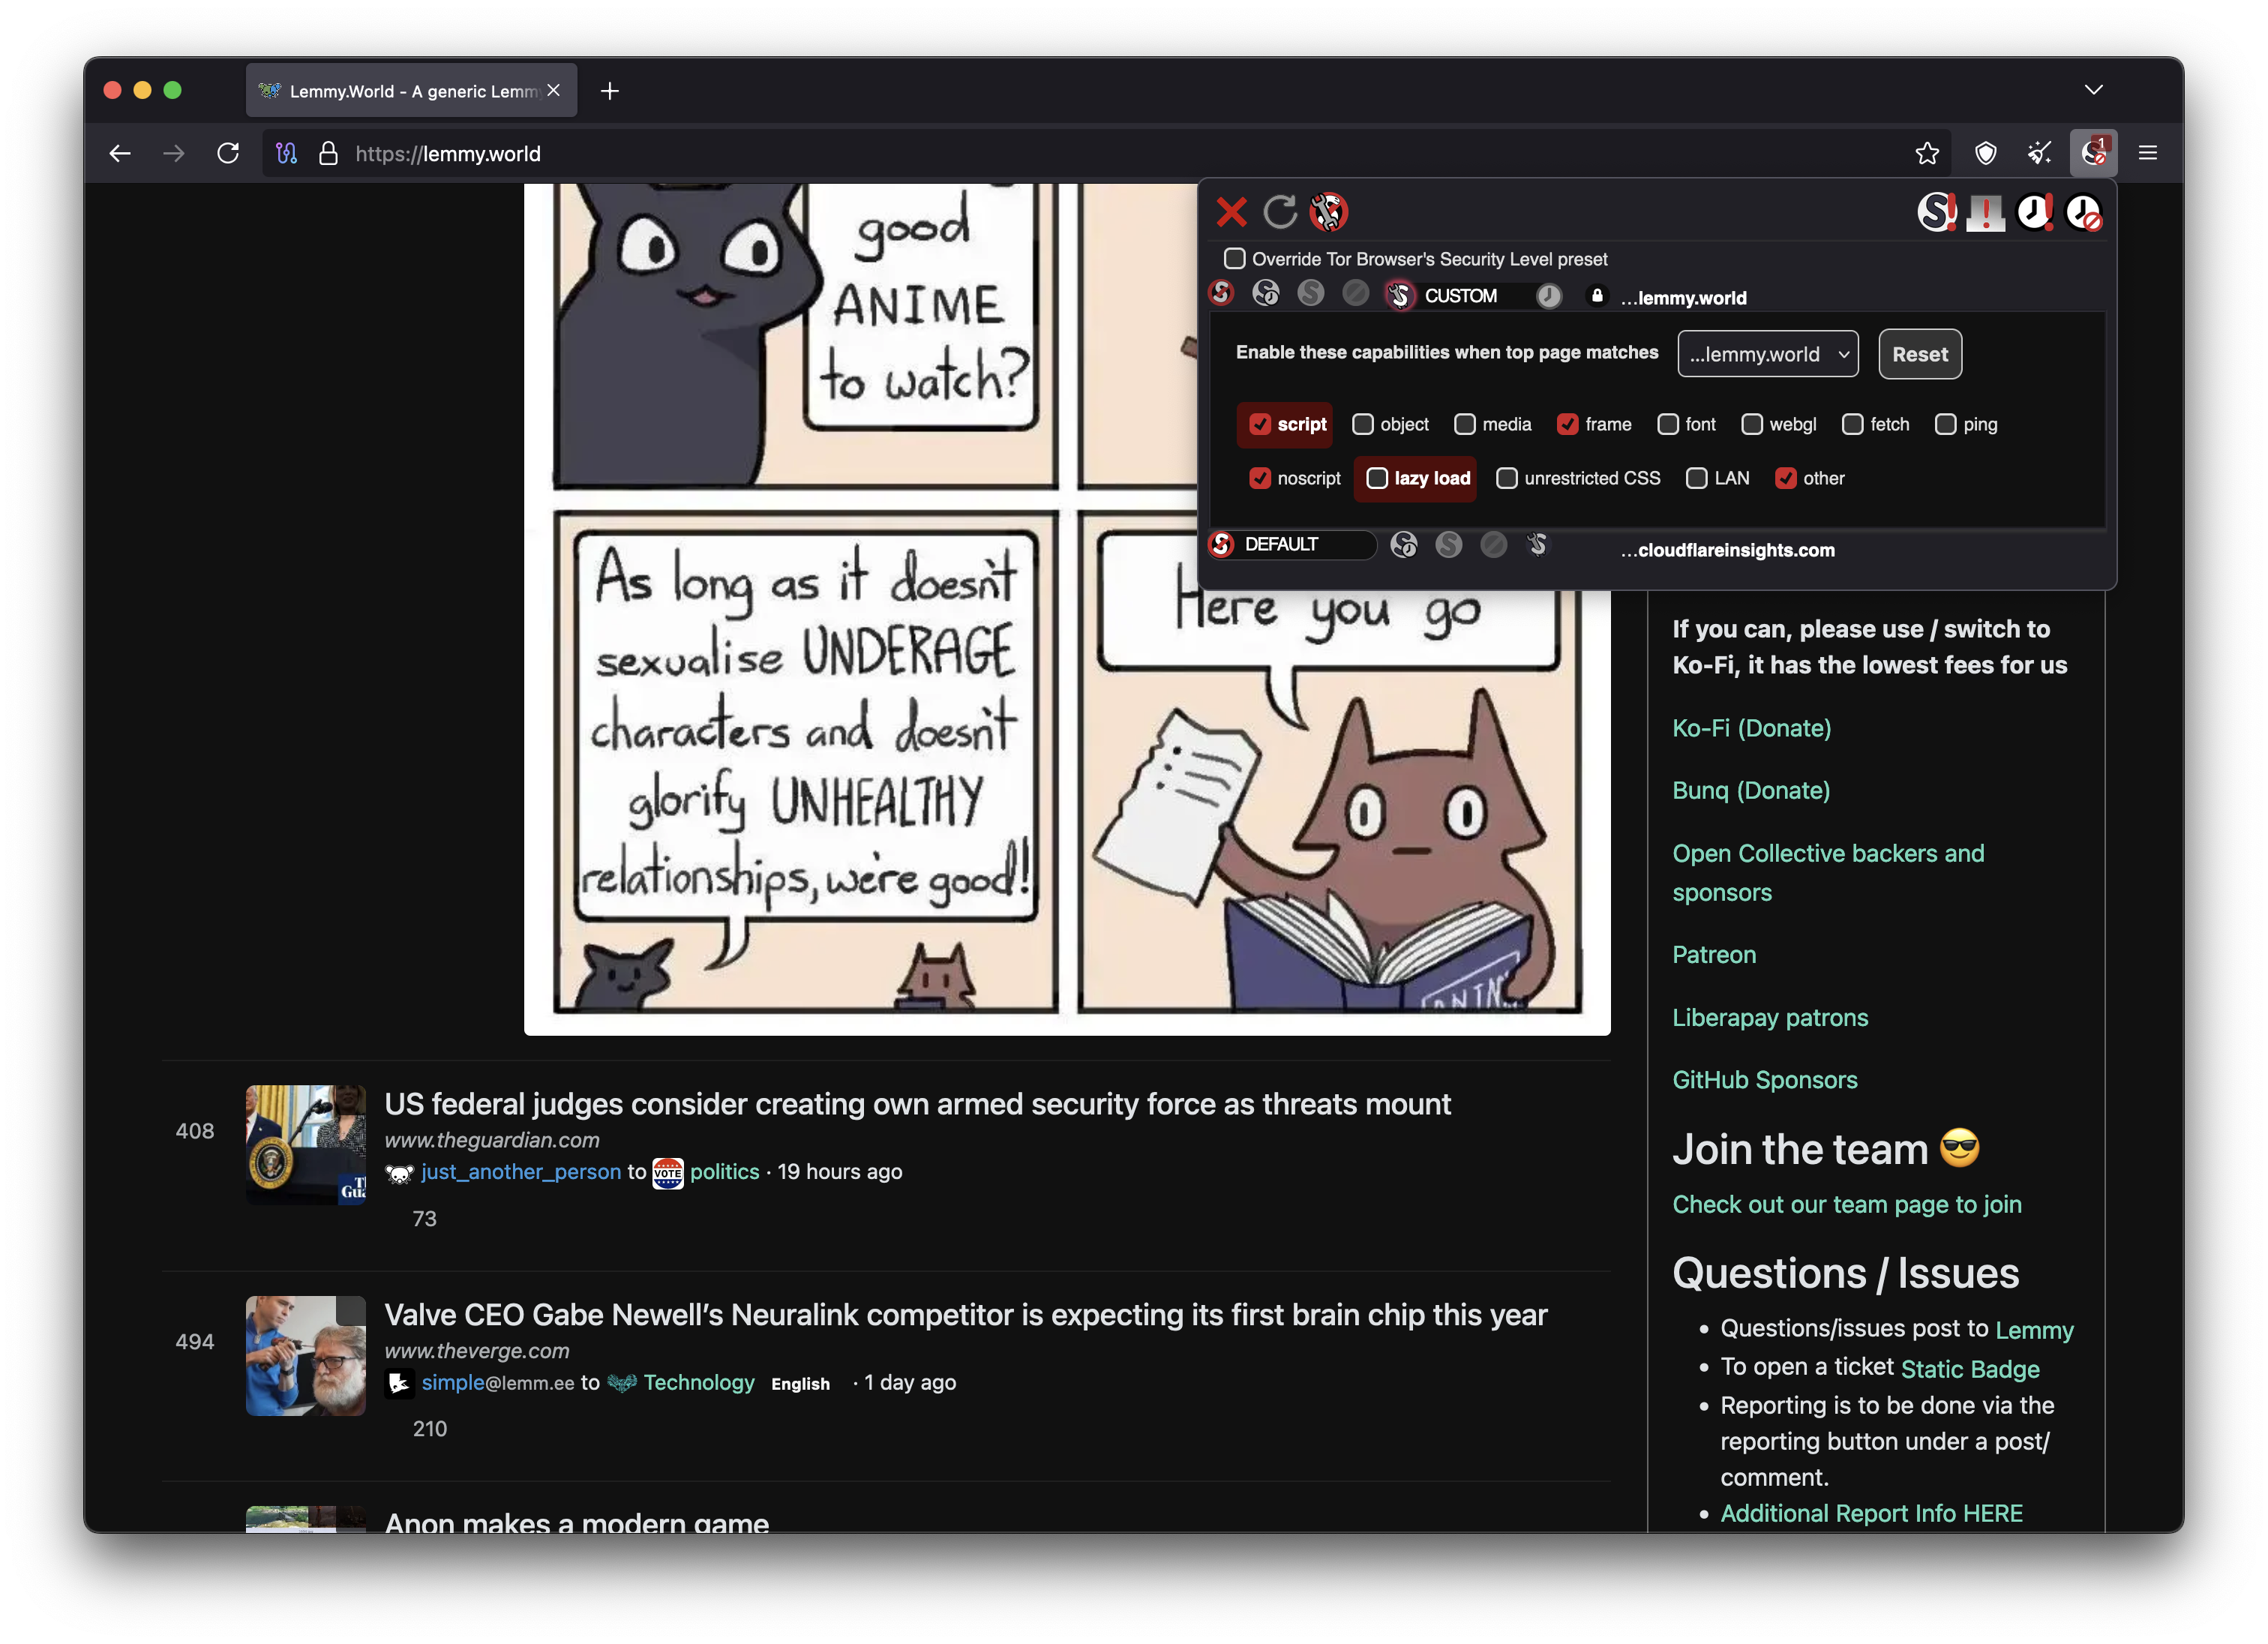Image resolution: width=2268 pixels, height=1644 pixels.
Task: Bookmark this page with star icon
Action: [1927, 153]
